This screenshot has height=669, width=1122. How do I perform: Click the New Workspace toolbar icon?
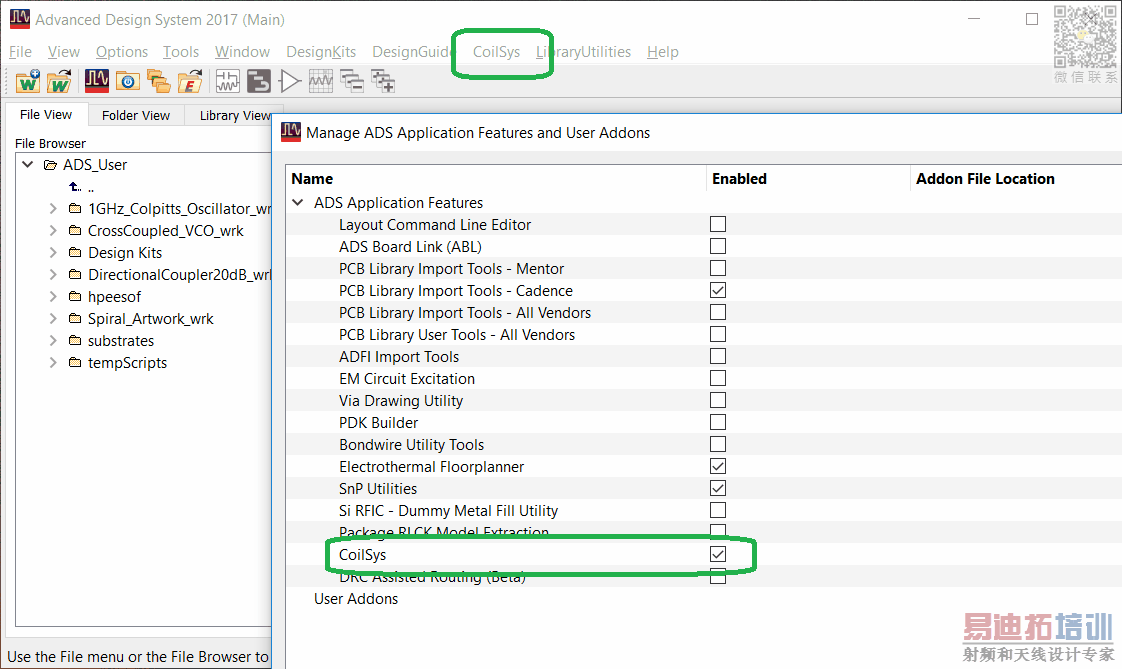point(28,82)
